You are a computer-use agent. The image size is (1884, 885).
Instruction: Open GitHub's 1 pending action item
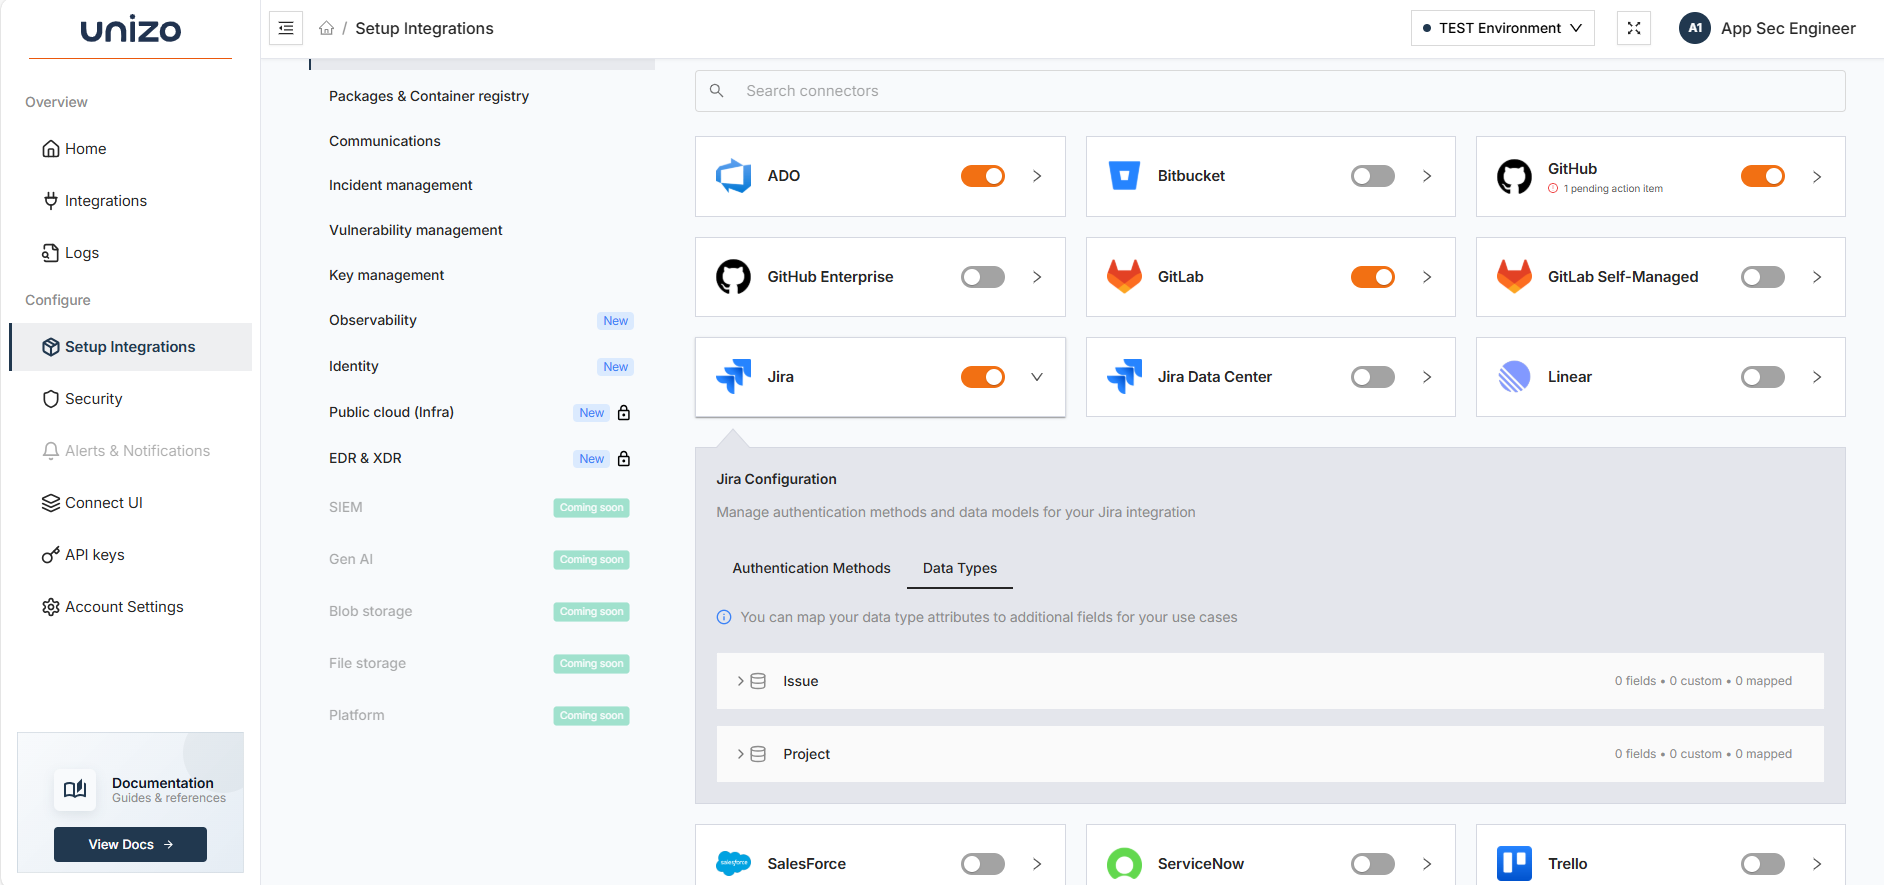tap(1605, 189)
